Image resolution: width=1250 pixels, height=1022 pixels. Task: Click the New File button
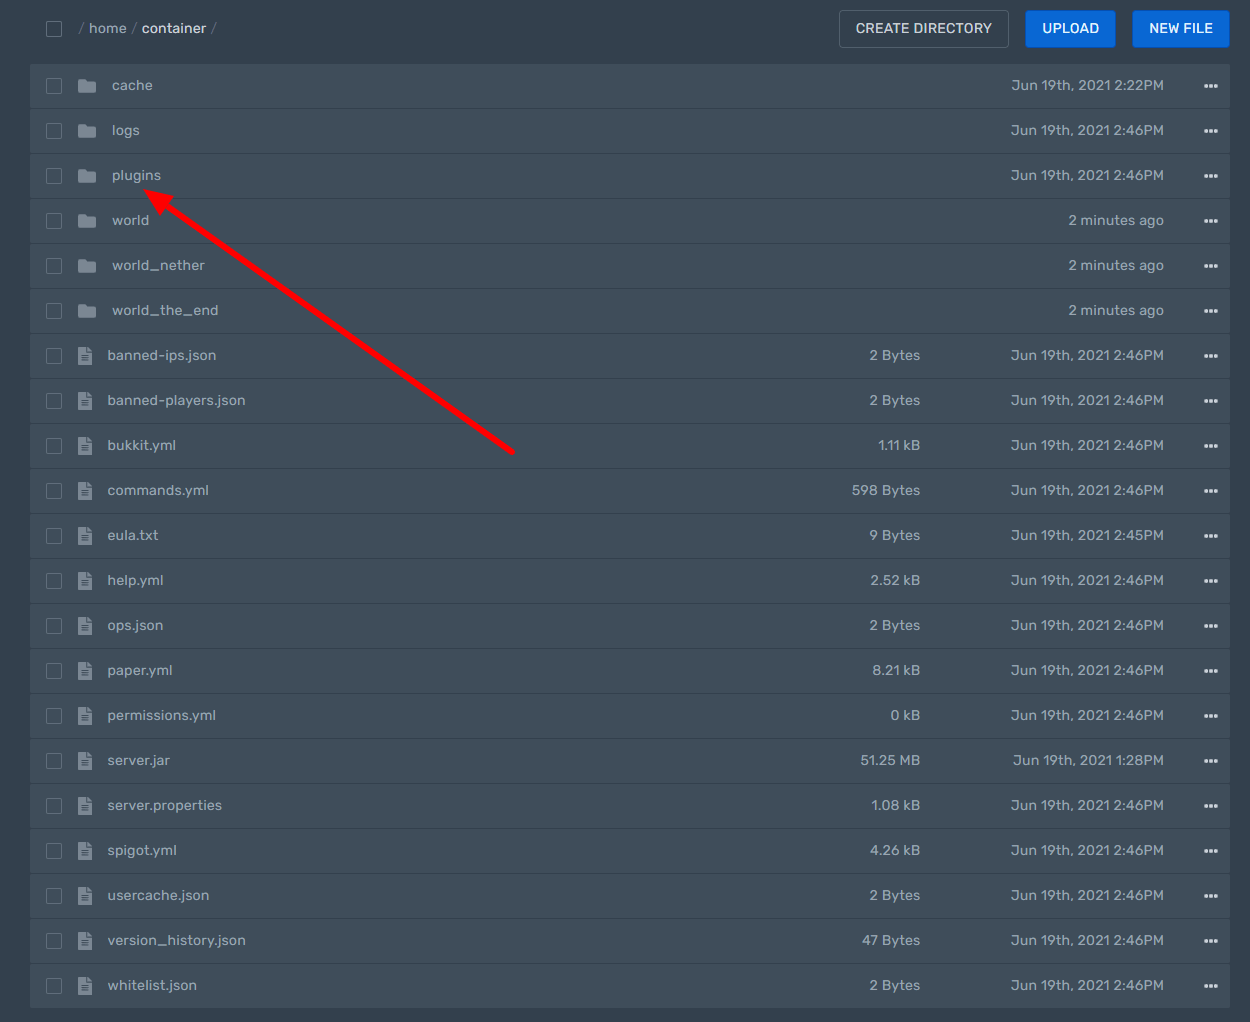click(1180, 28)
